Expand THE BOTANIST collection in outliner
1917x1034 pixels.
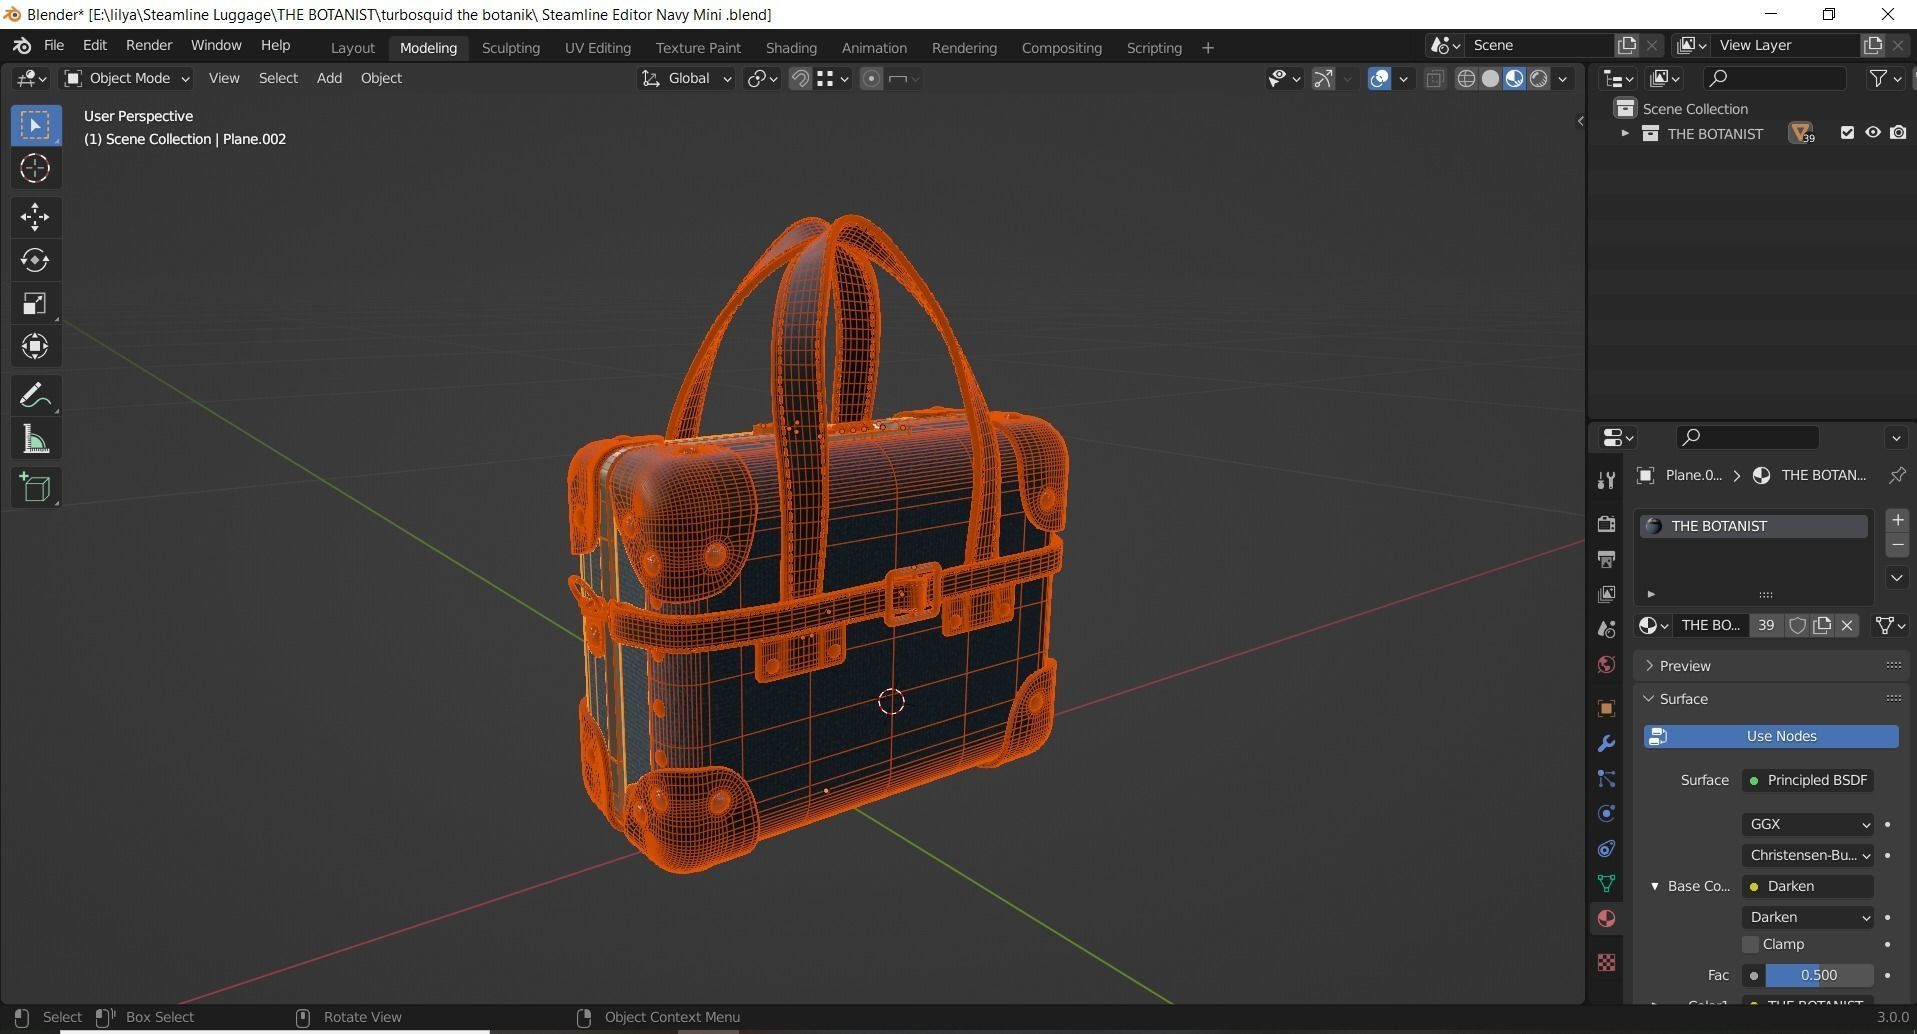(x=1625, y=133)
